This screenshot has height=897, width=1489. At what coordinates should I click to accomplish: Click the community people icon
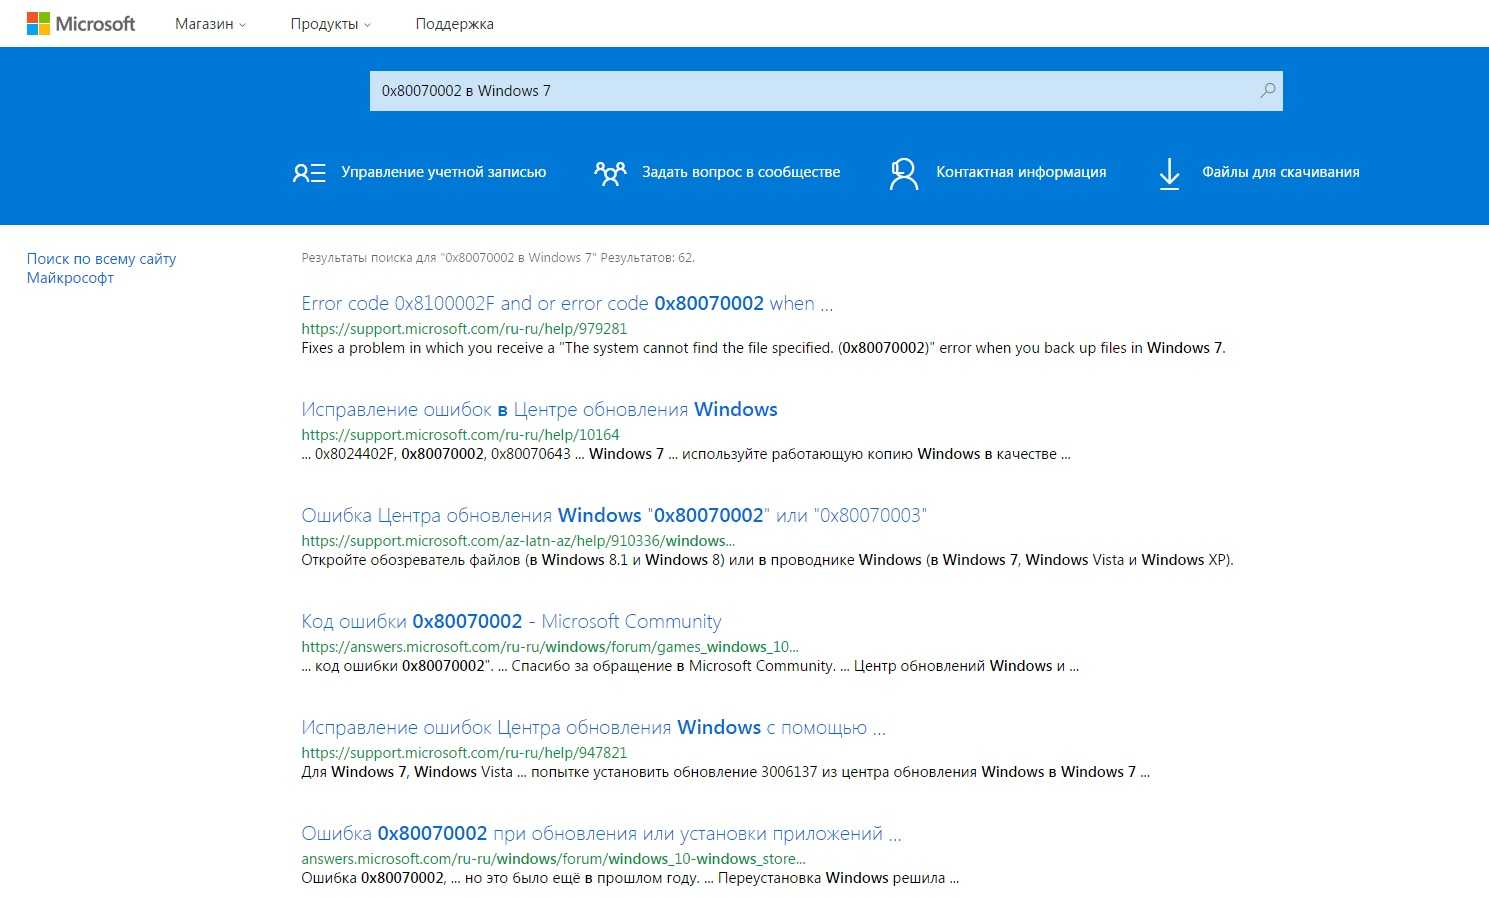(610, 173)
